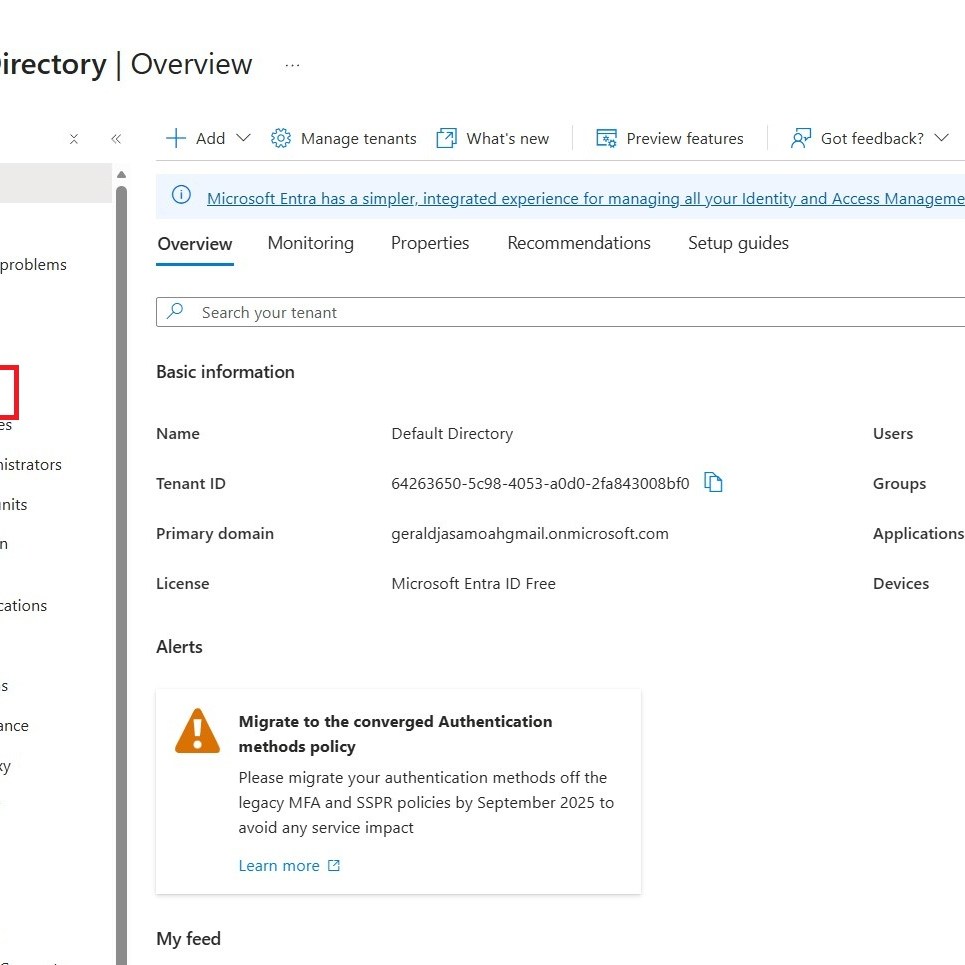
Task: Click Learn more in the migration alert
Action: pos(279,866)
